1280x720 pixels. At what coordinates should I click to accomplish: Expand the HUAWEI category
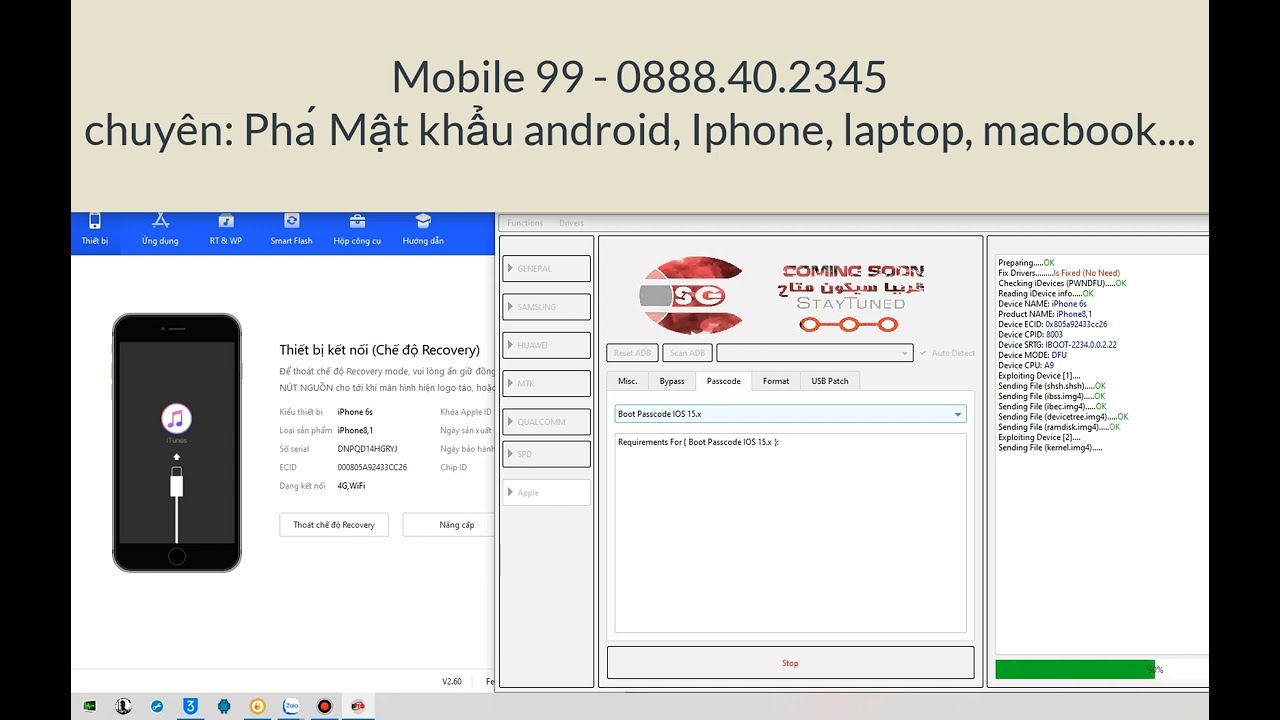(546, 345)
